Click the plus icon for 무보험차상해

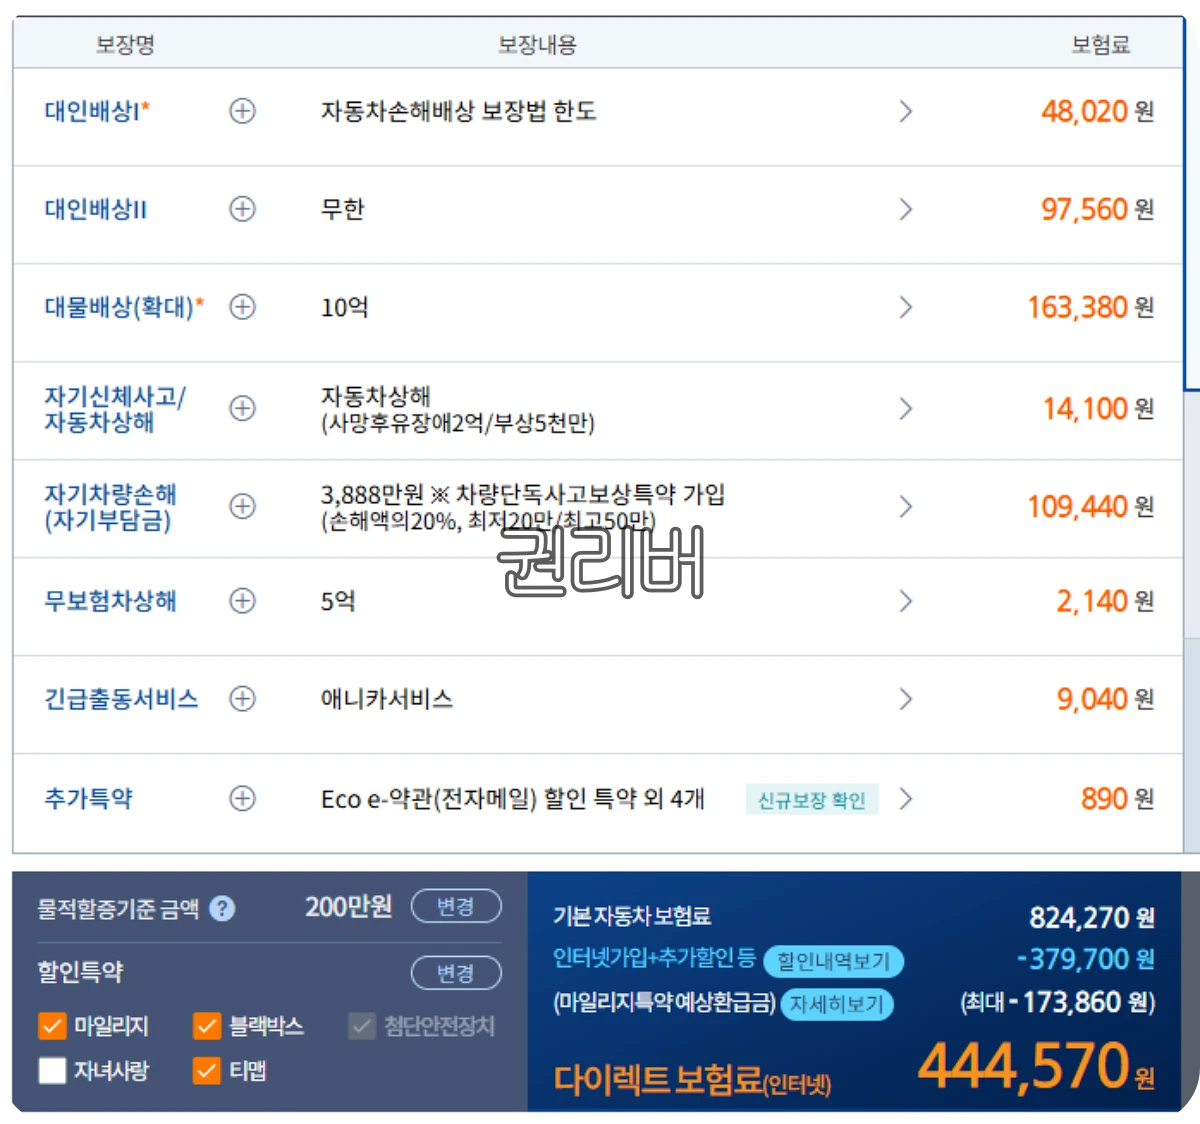(x=241, y=601)
